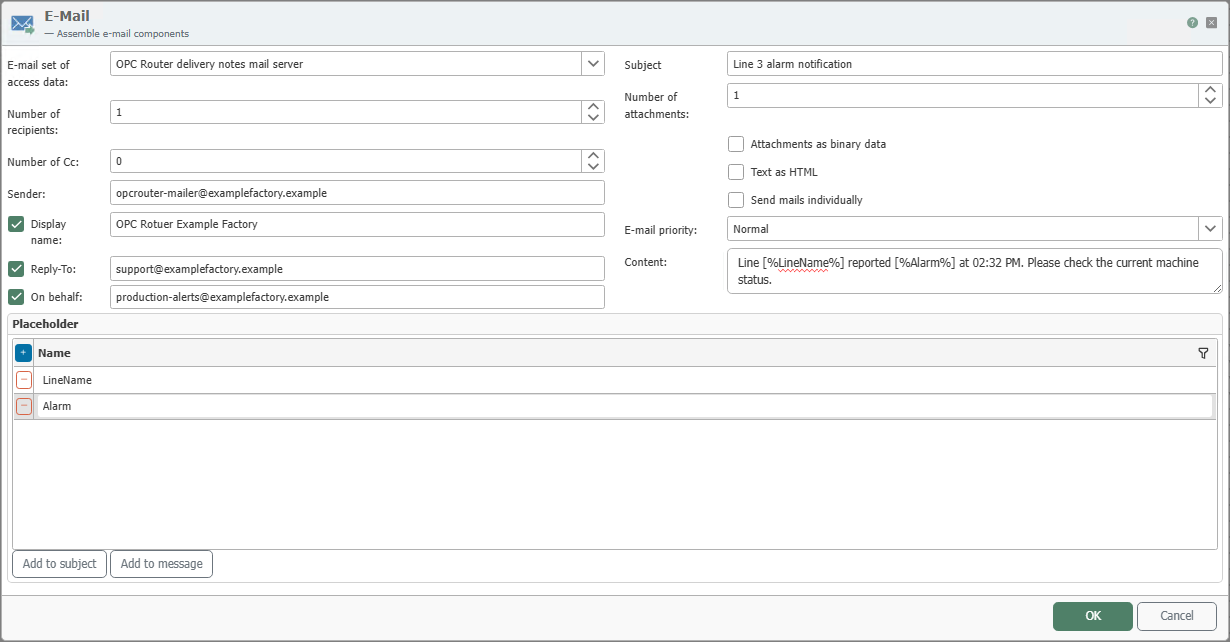Viewport: 1230px width, 642px height.
Task: Decrease number of Cc
Action: pos(594,167)
